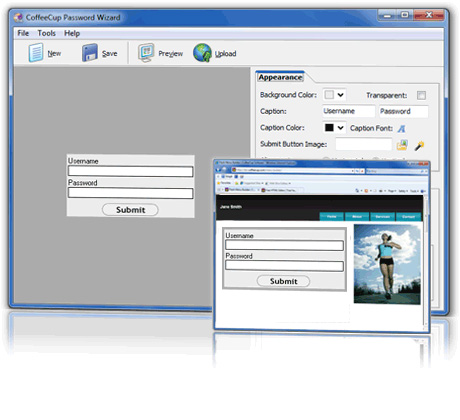460x420 pixels.
Task: Expand the Background Color dropdown arrow
Action: (x=340, y=95)
